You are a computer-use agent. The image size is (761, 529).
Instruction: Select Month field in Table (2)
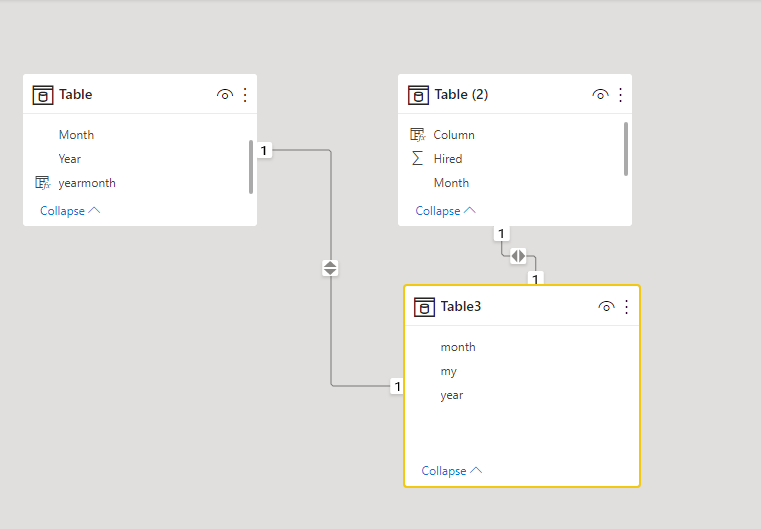point(451,183)
